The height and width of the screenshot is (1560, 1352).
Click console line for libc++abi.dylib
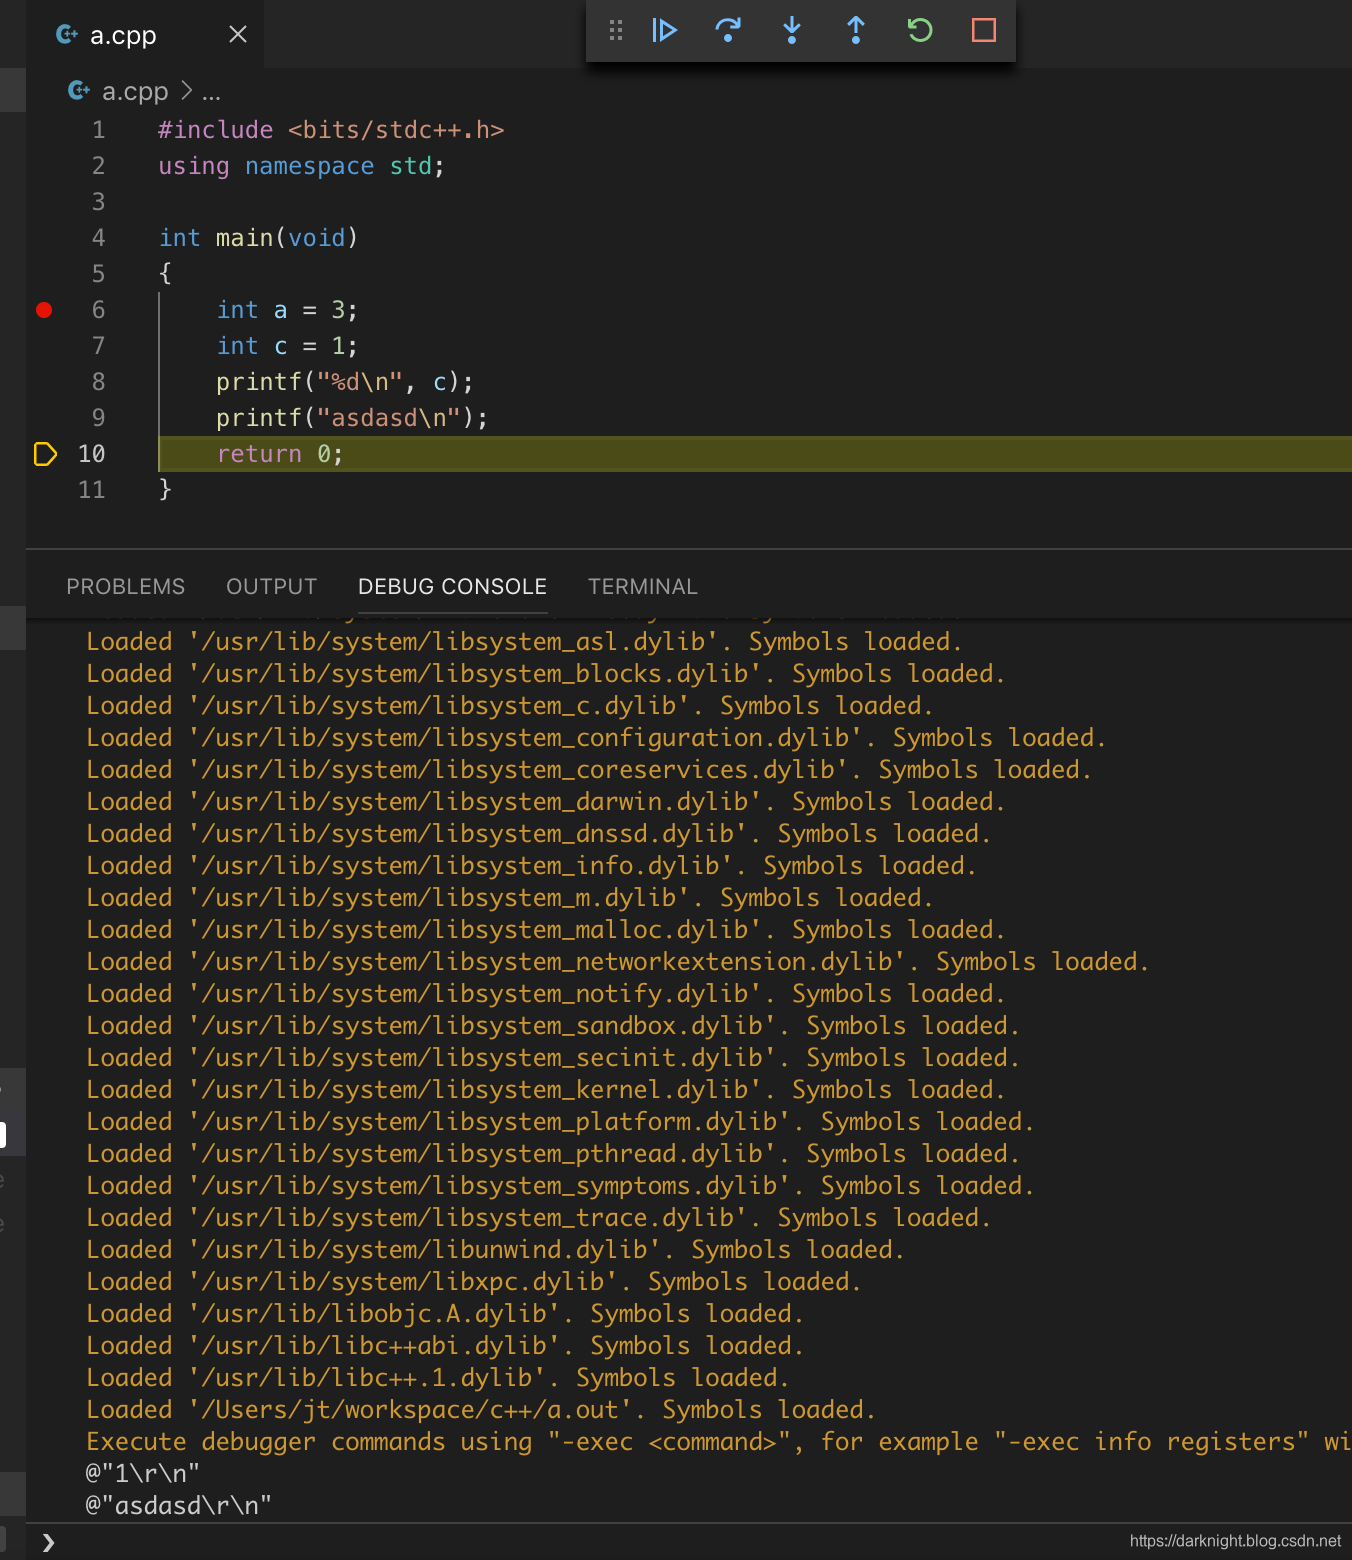coord(445,1346)
